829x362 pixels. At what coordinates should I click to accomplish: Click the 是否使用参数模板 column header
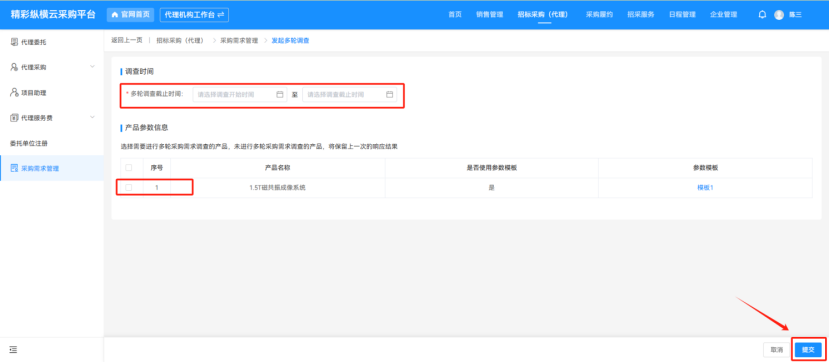coord(492,168)
